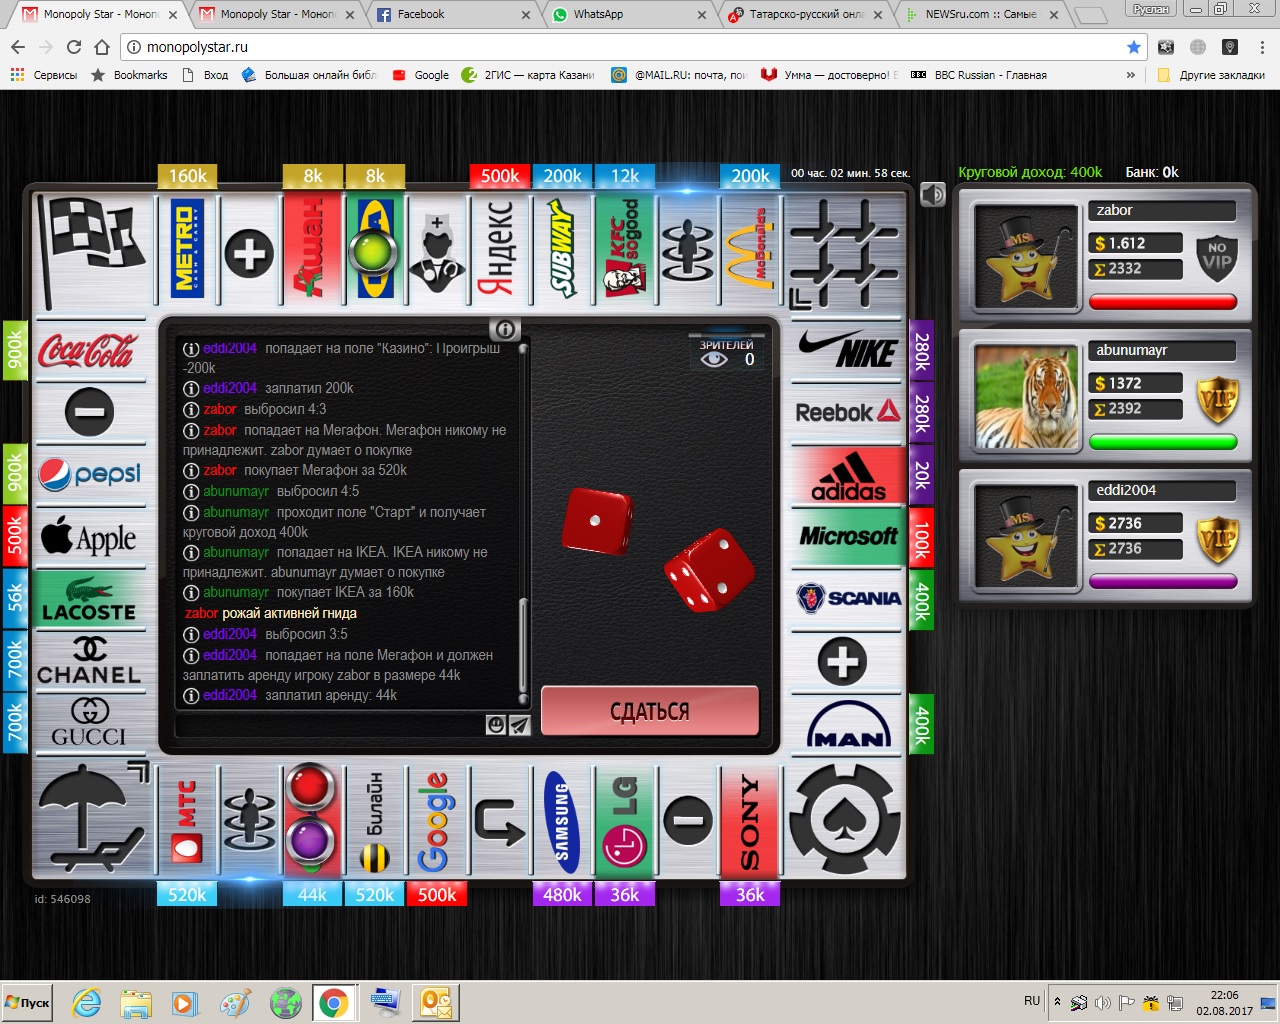
Task: Switch to the WhatsApp tab
Action: point(627,14)
